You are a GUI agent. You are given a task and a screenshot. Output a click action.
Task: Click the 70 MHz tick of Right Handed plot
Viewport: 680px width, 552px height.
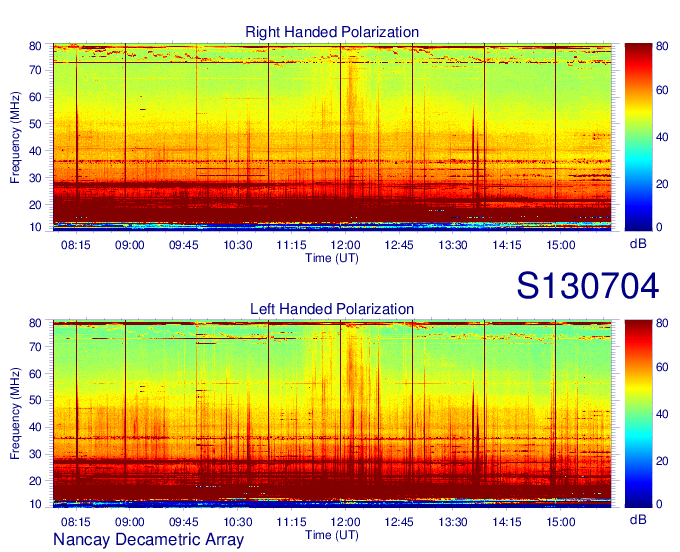[x=35, y=70]
